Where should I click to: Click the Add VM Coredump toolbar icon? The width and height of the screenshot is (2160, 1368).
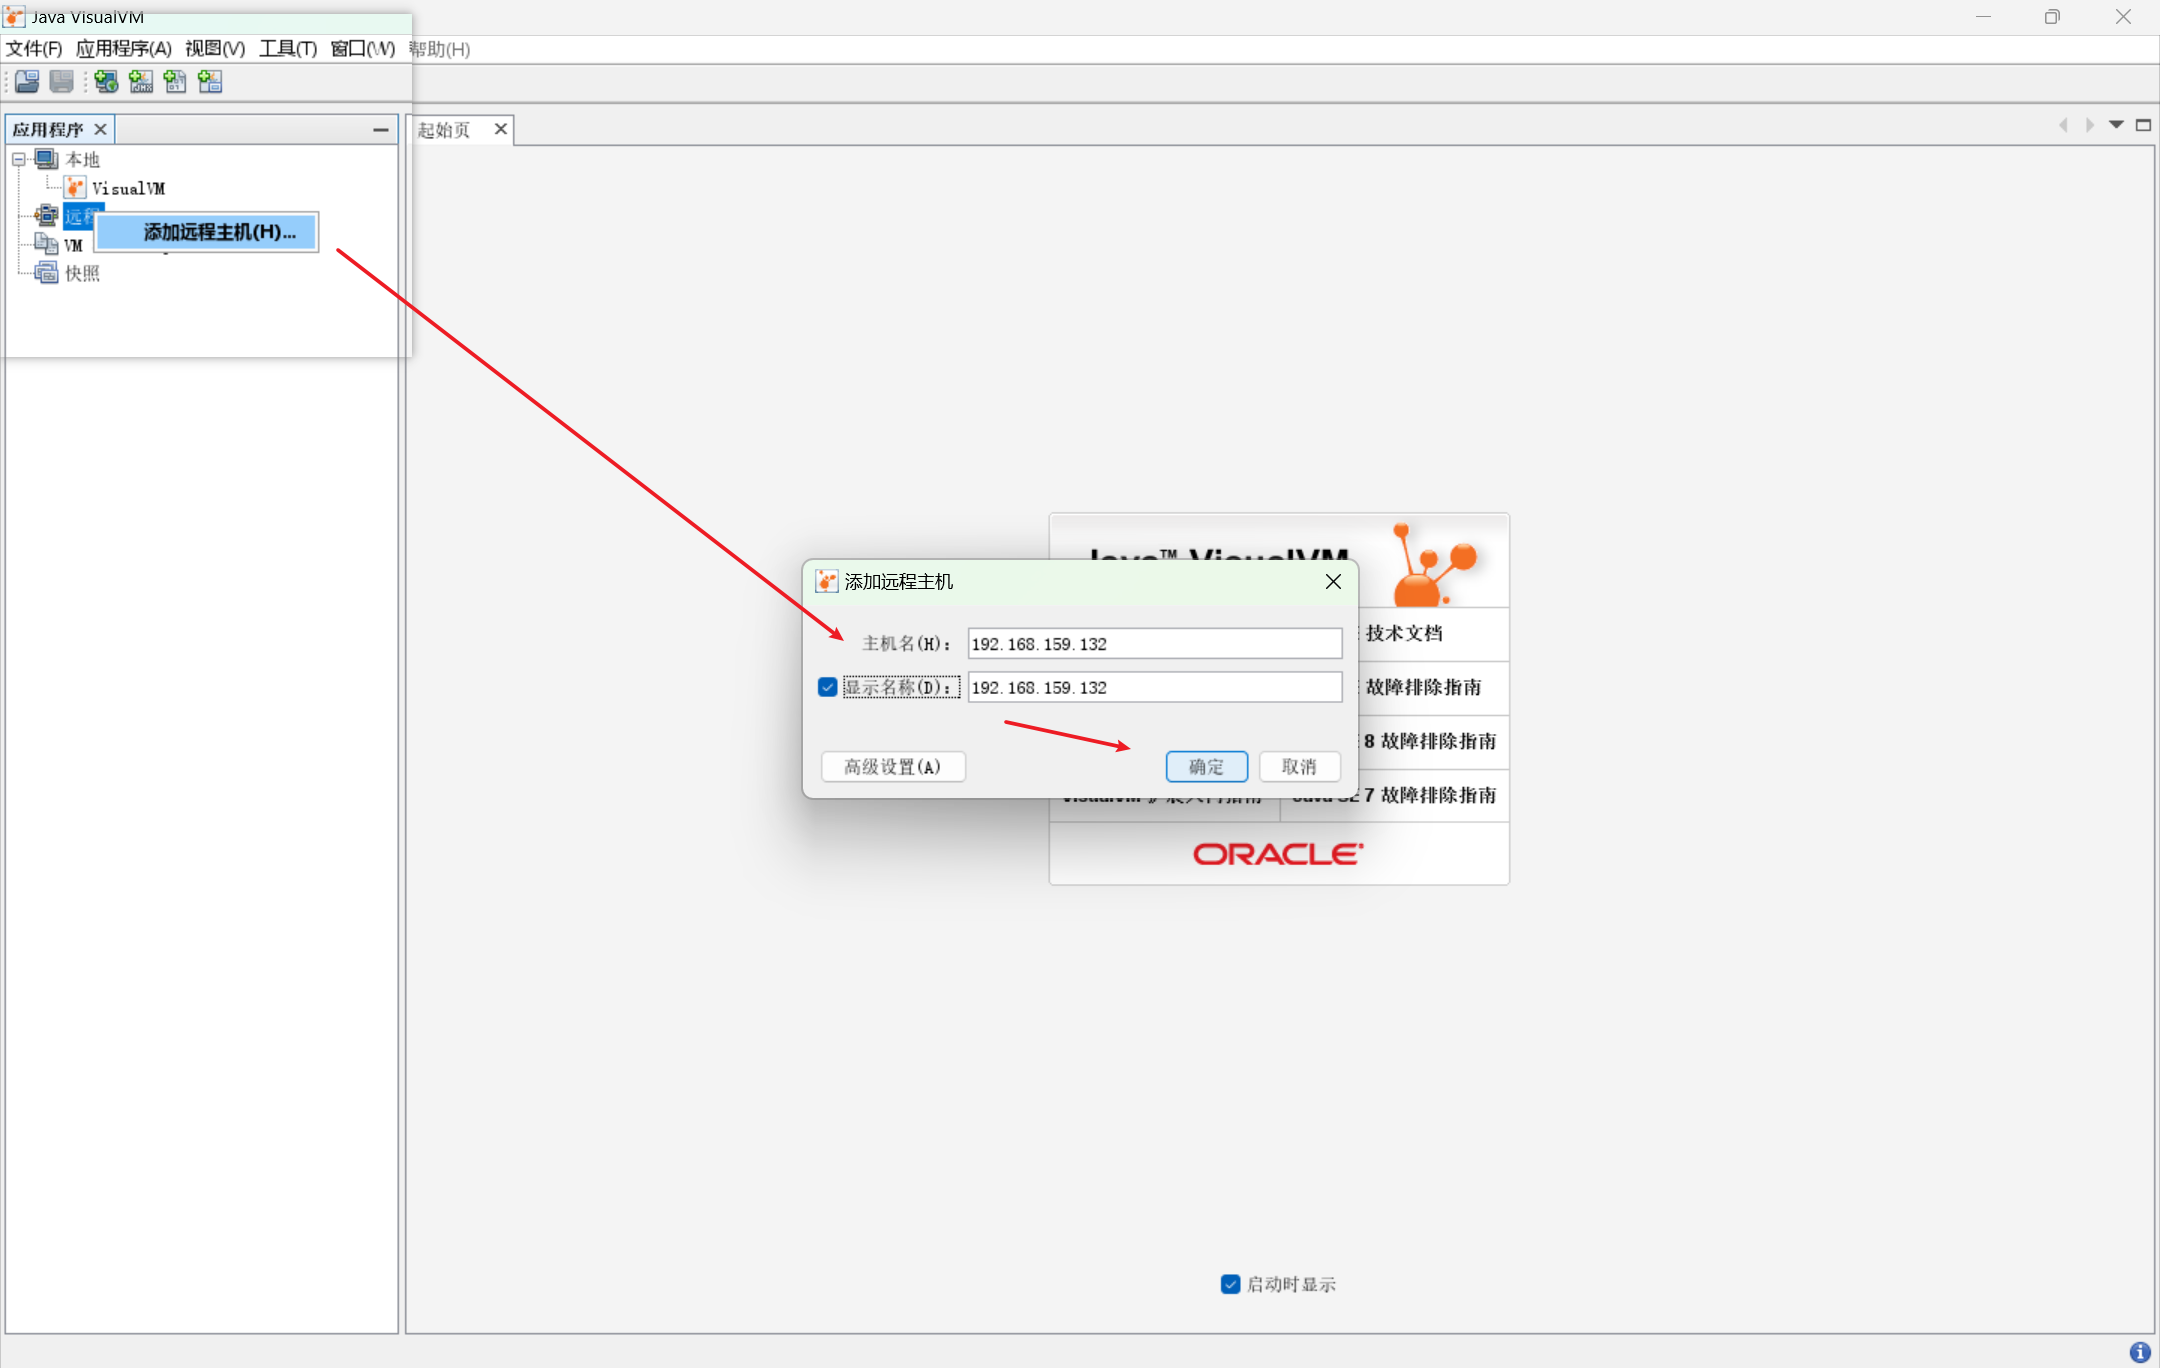(175, 82)
